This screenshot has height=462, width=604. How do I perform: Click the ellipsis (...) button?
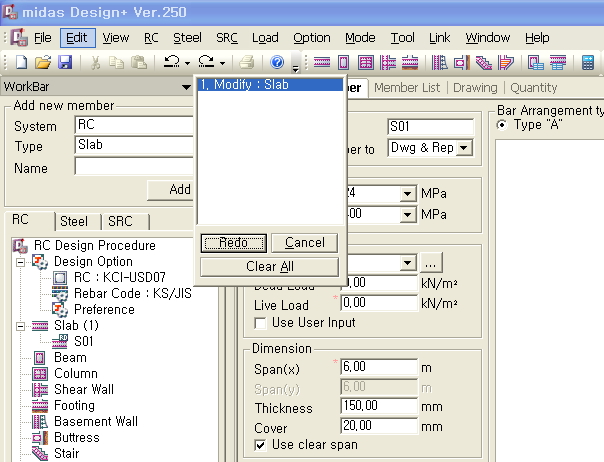click(431, 263)
